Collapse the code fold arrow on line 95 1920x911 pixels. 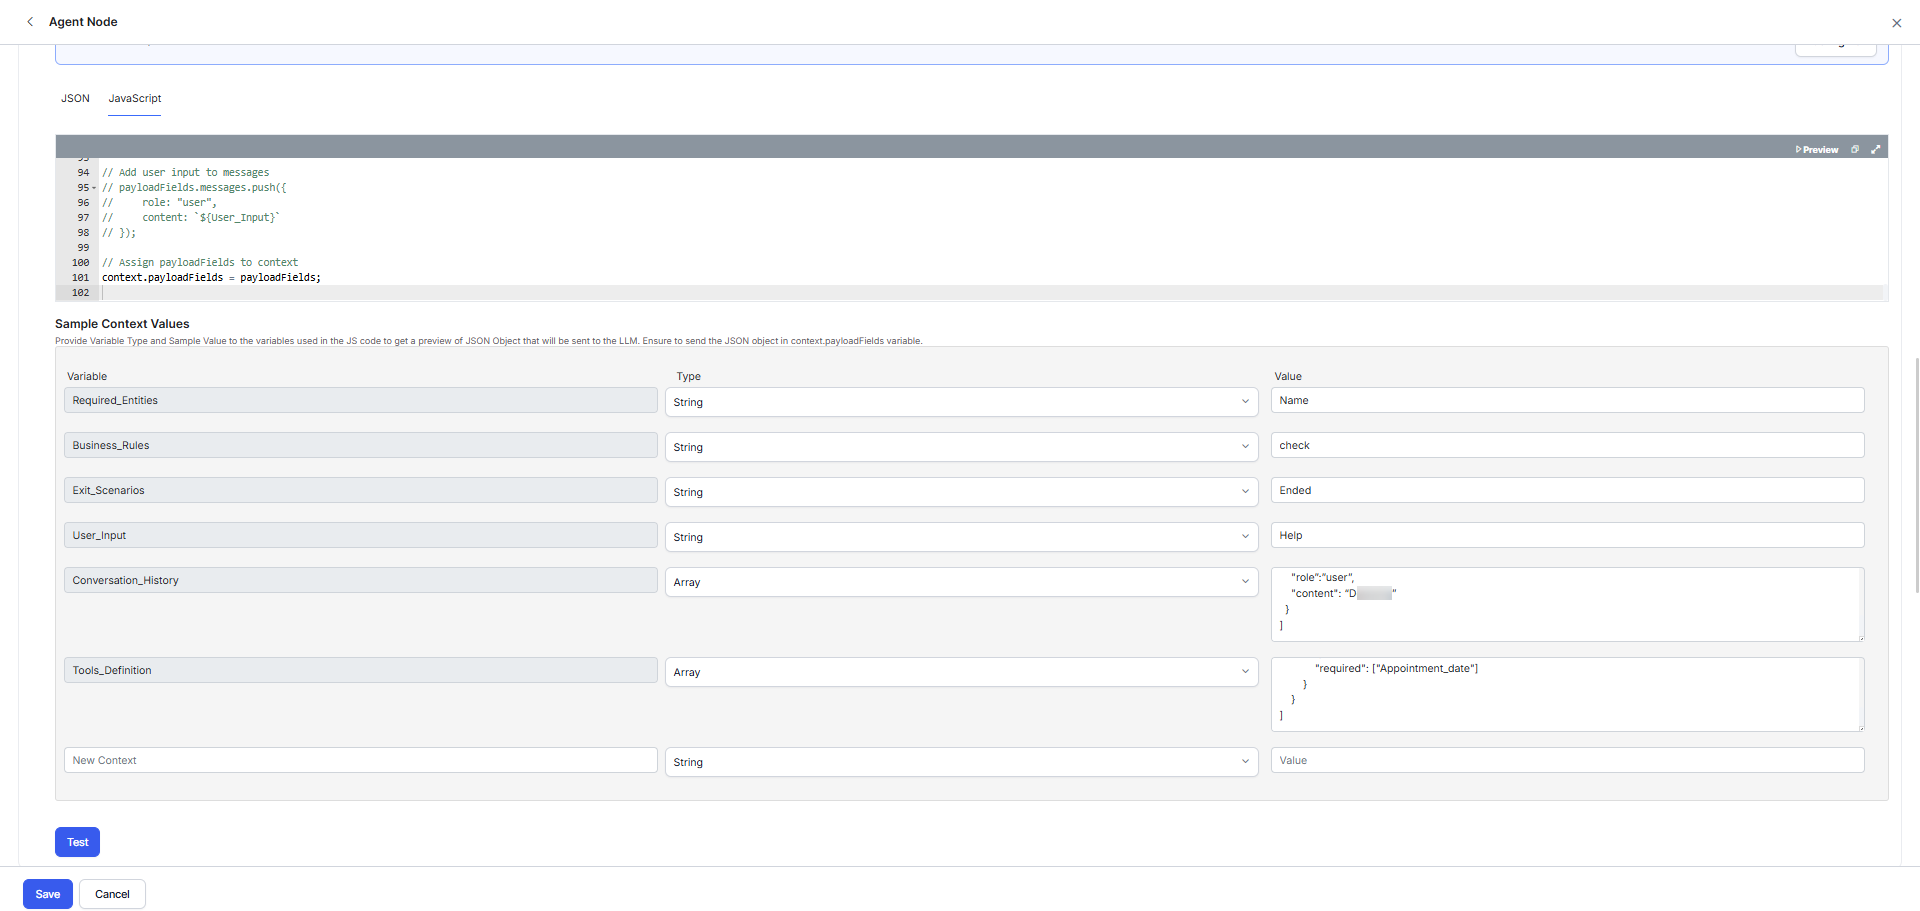pos(94,188)
